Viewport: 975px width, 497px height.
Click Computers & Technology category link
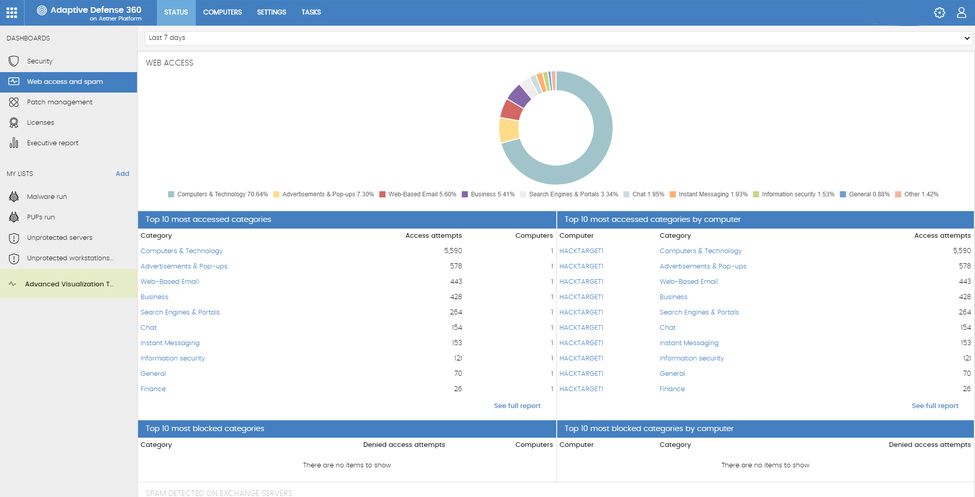pos(181,251)
